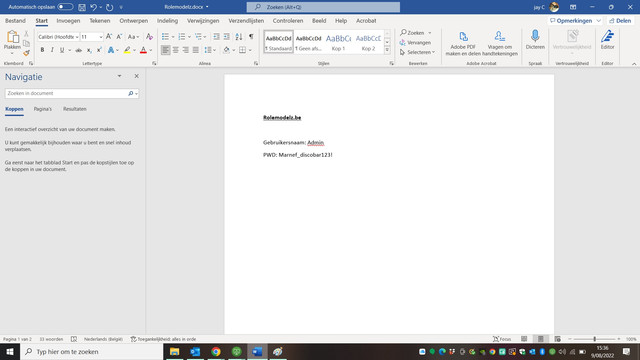The height and width of the screenshot is (360, 640).
Task: Expand styles gallery more arrow
Action: tap(387, 50)
